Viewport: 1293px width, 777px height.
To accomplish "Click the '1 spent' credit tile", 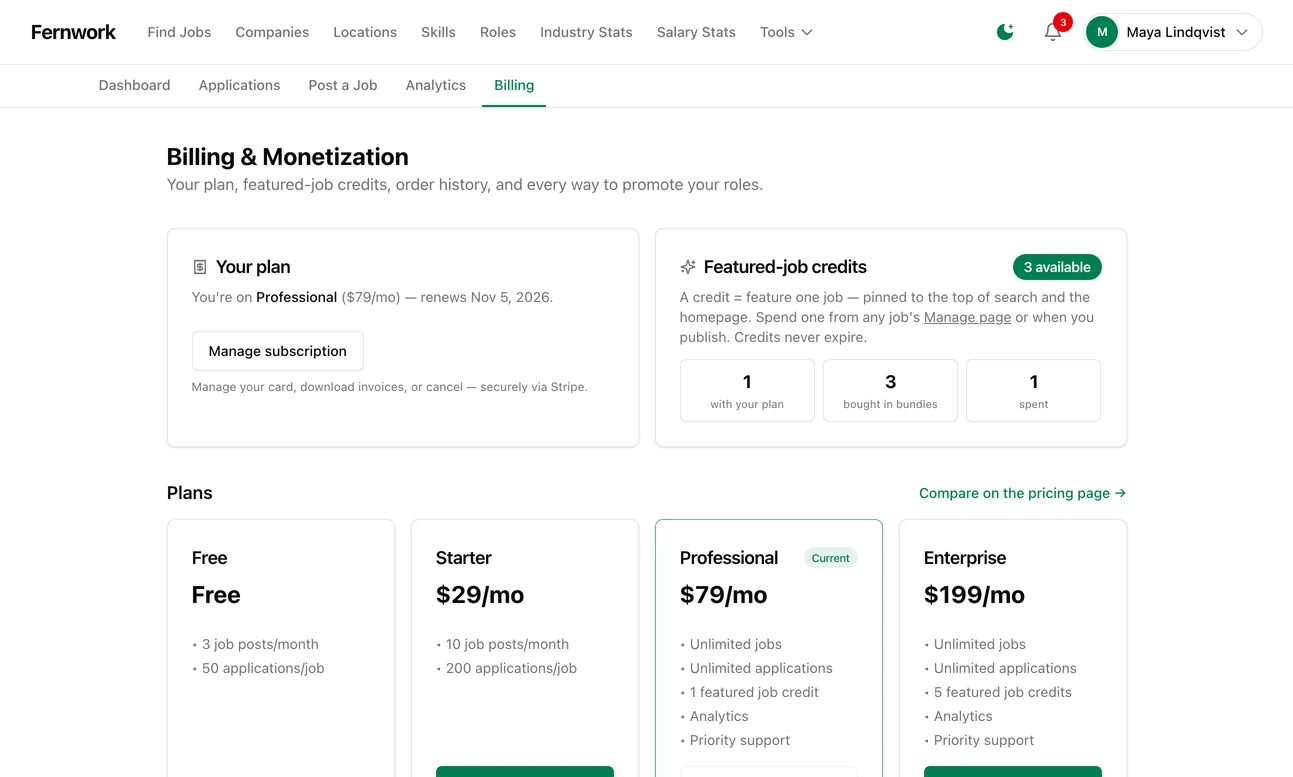I will coord(1033,391).
